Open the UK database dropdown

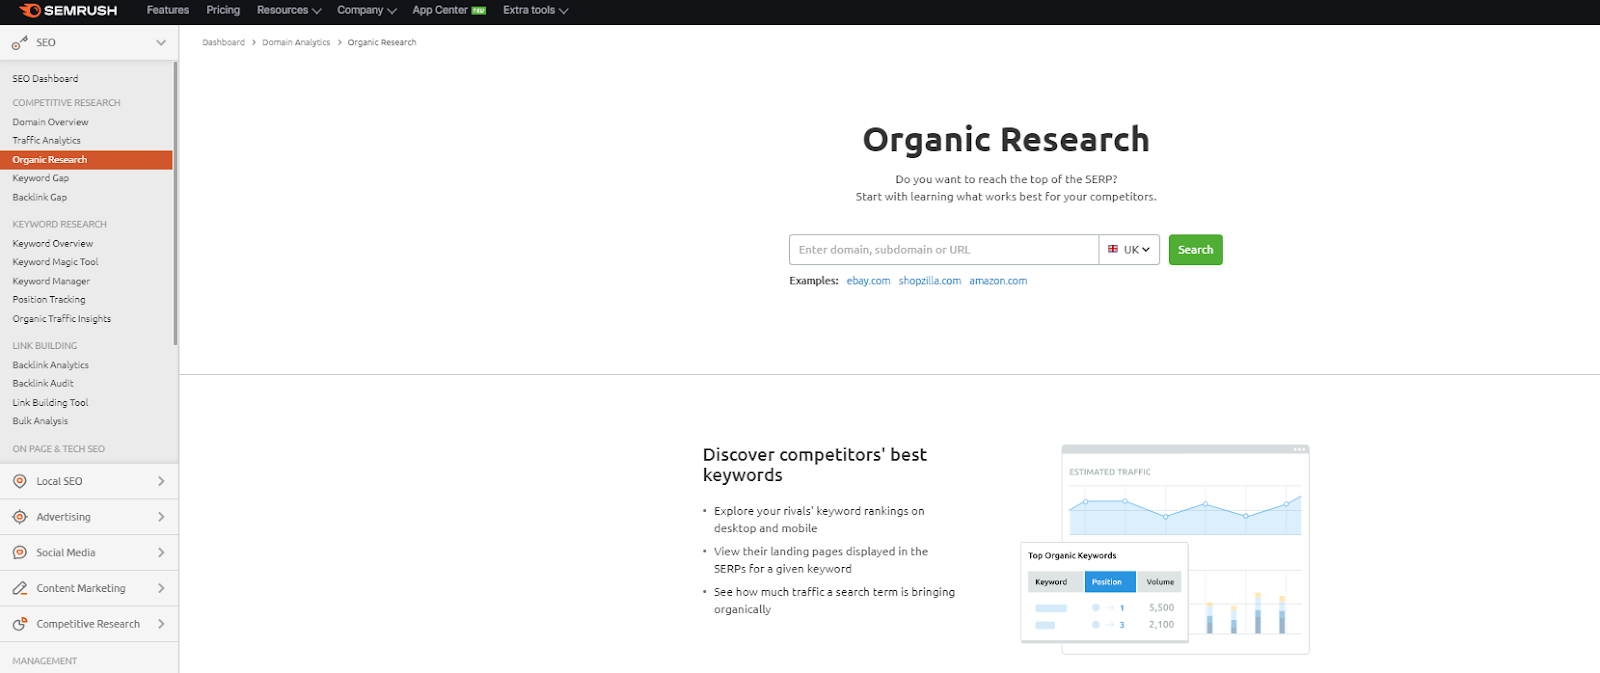(x=1129, y=250)
